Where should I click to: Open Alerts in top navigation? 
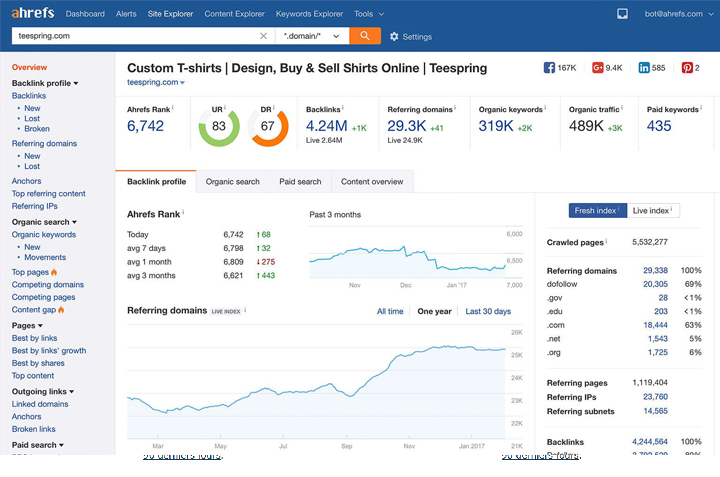coord(126,14)
